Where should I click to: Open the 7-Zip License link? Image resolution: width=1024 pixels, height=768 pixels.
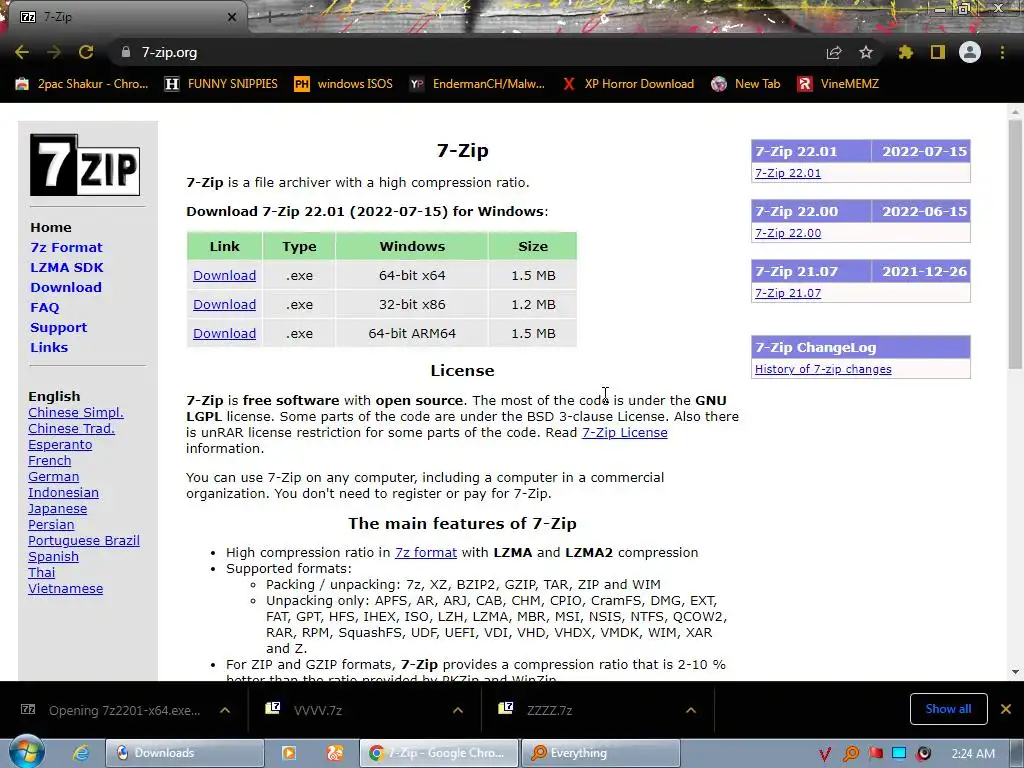624,432
